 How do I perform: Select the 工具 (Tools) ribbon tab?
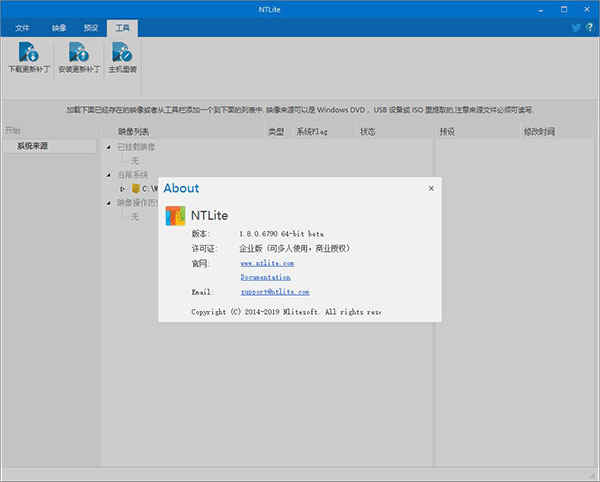[122, 28]
